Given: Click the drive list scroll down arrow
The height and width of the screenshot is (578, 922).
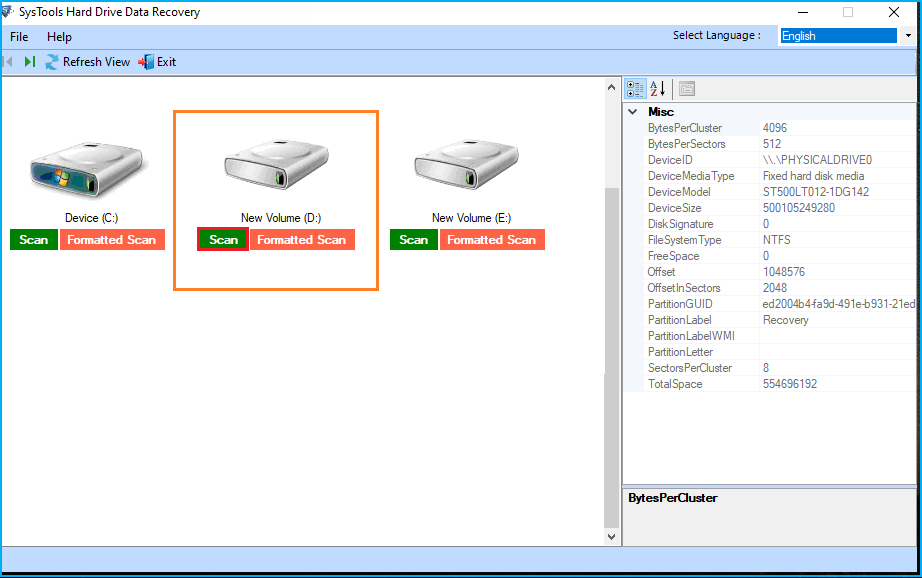Looking at the screenshot, I should 612,536.
